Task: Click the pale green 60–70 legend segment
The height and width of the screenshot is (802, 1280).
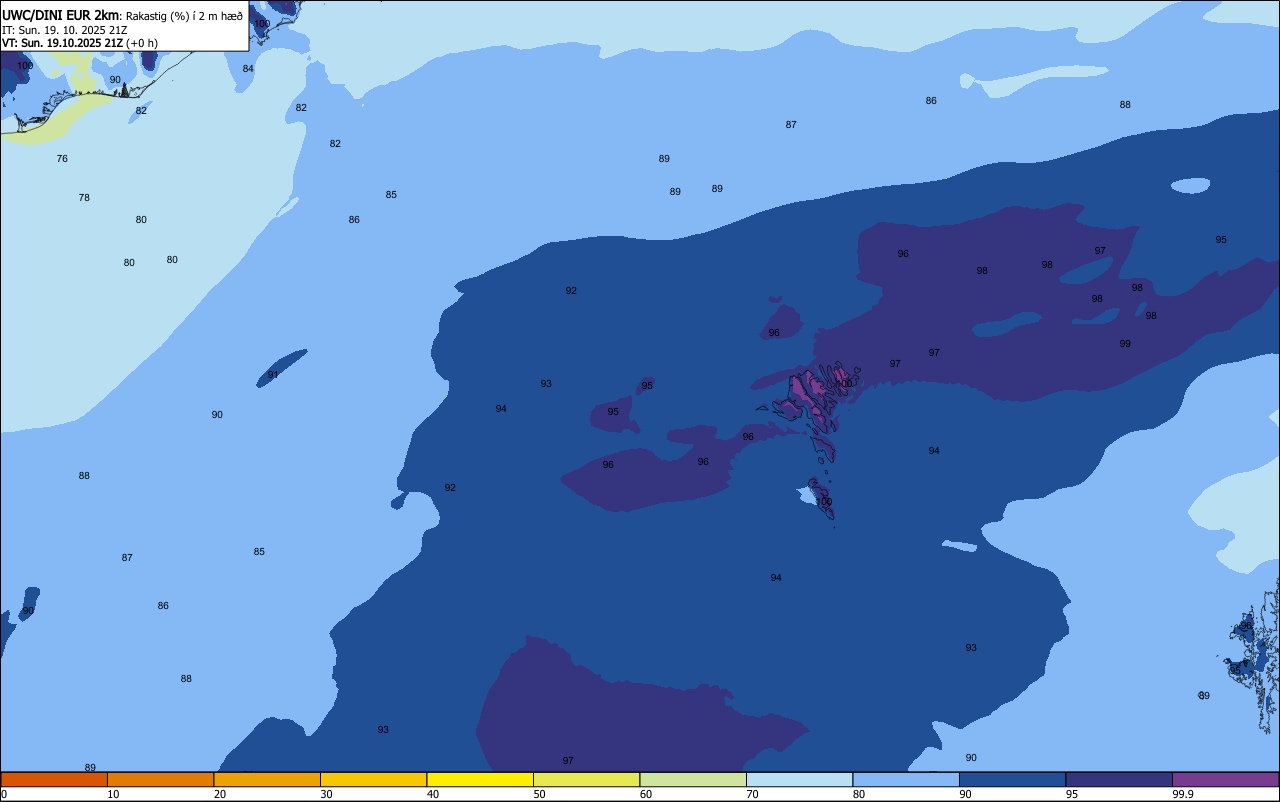Action: pos(693,779)
